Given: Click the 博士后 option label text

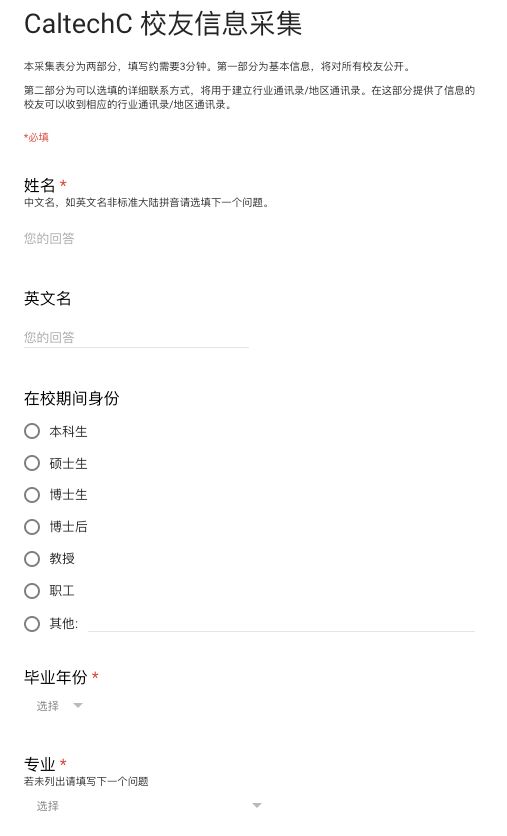Looking at the screenshot, I should pyautogui.click(x=68, y=527).
